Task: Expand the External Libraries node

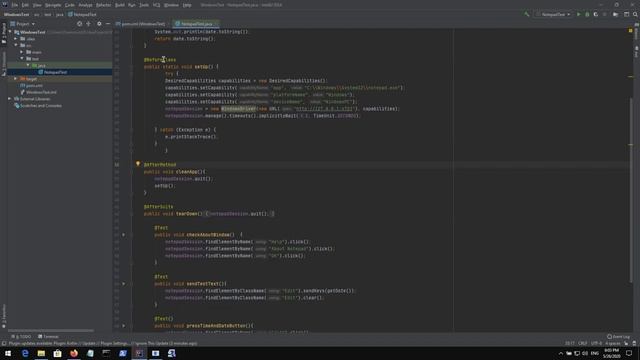Action: pos(10,99)
